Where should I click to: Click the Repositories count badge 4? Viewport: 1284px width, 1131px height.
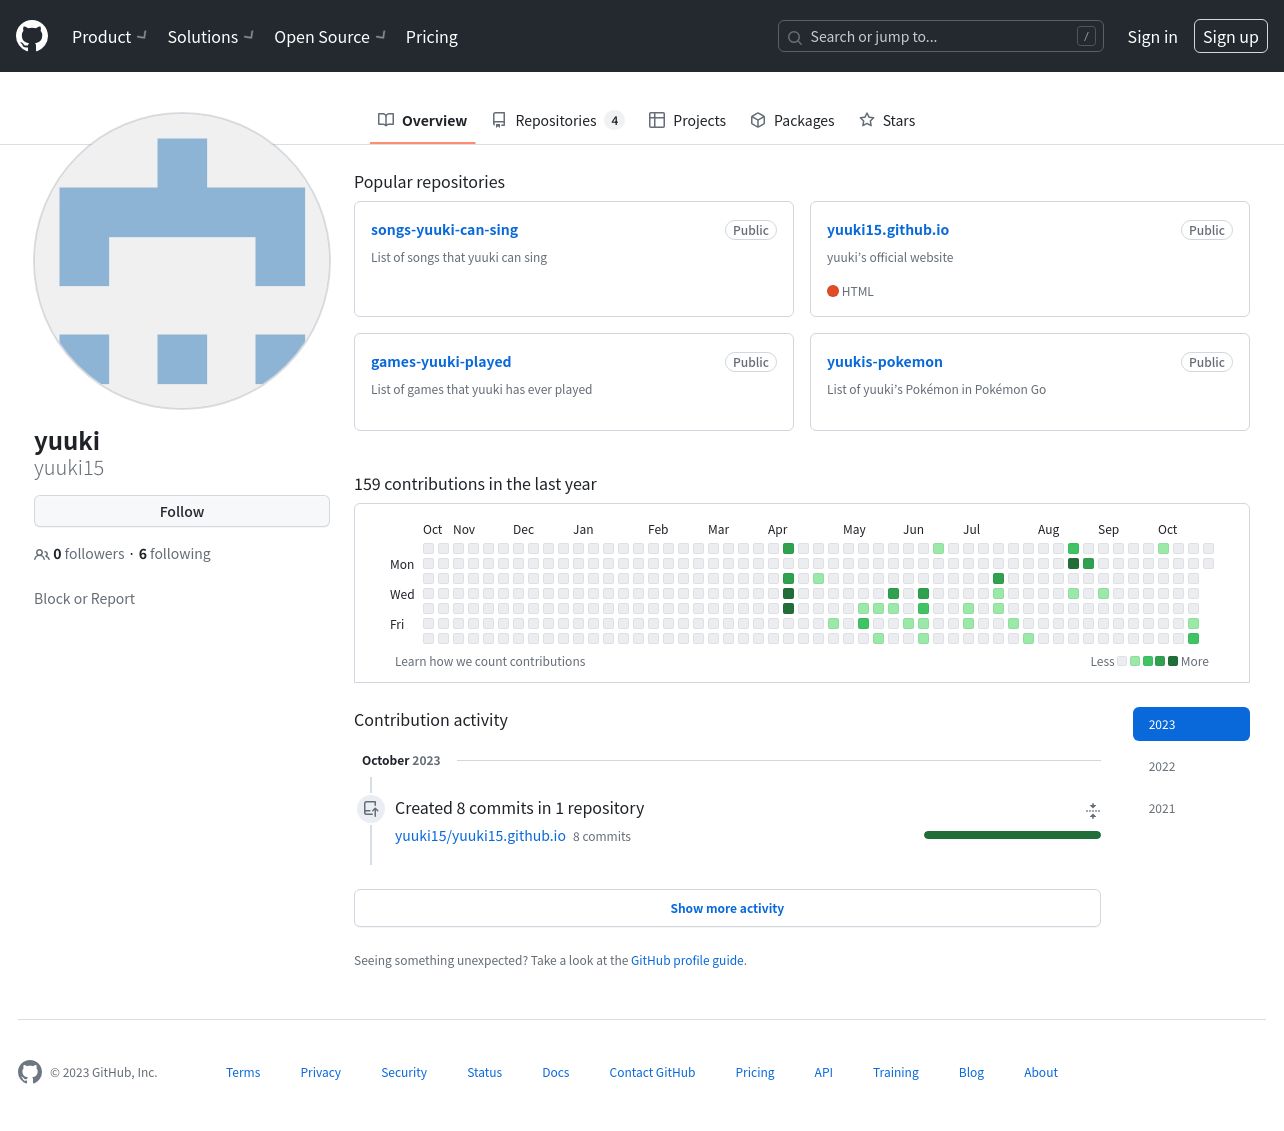tap(615, 120)
